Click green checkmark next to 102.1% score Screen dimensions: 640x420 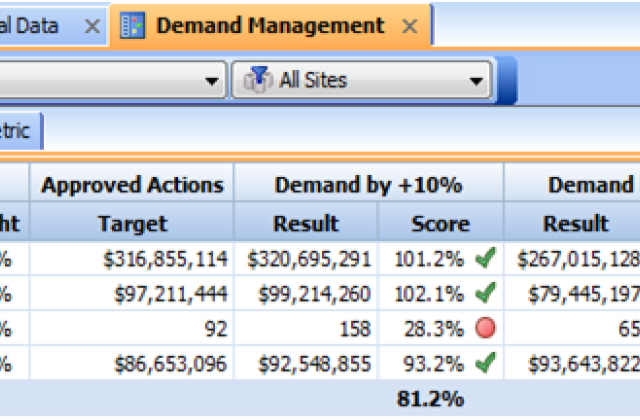point(485,294)
